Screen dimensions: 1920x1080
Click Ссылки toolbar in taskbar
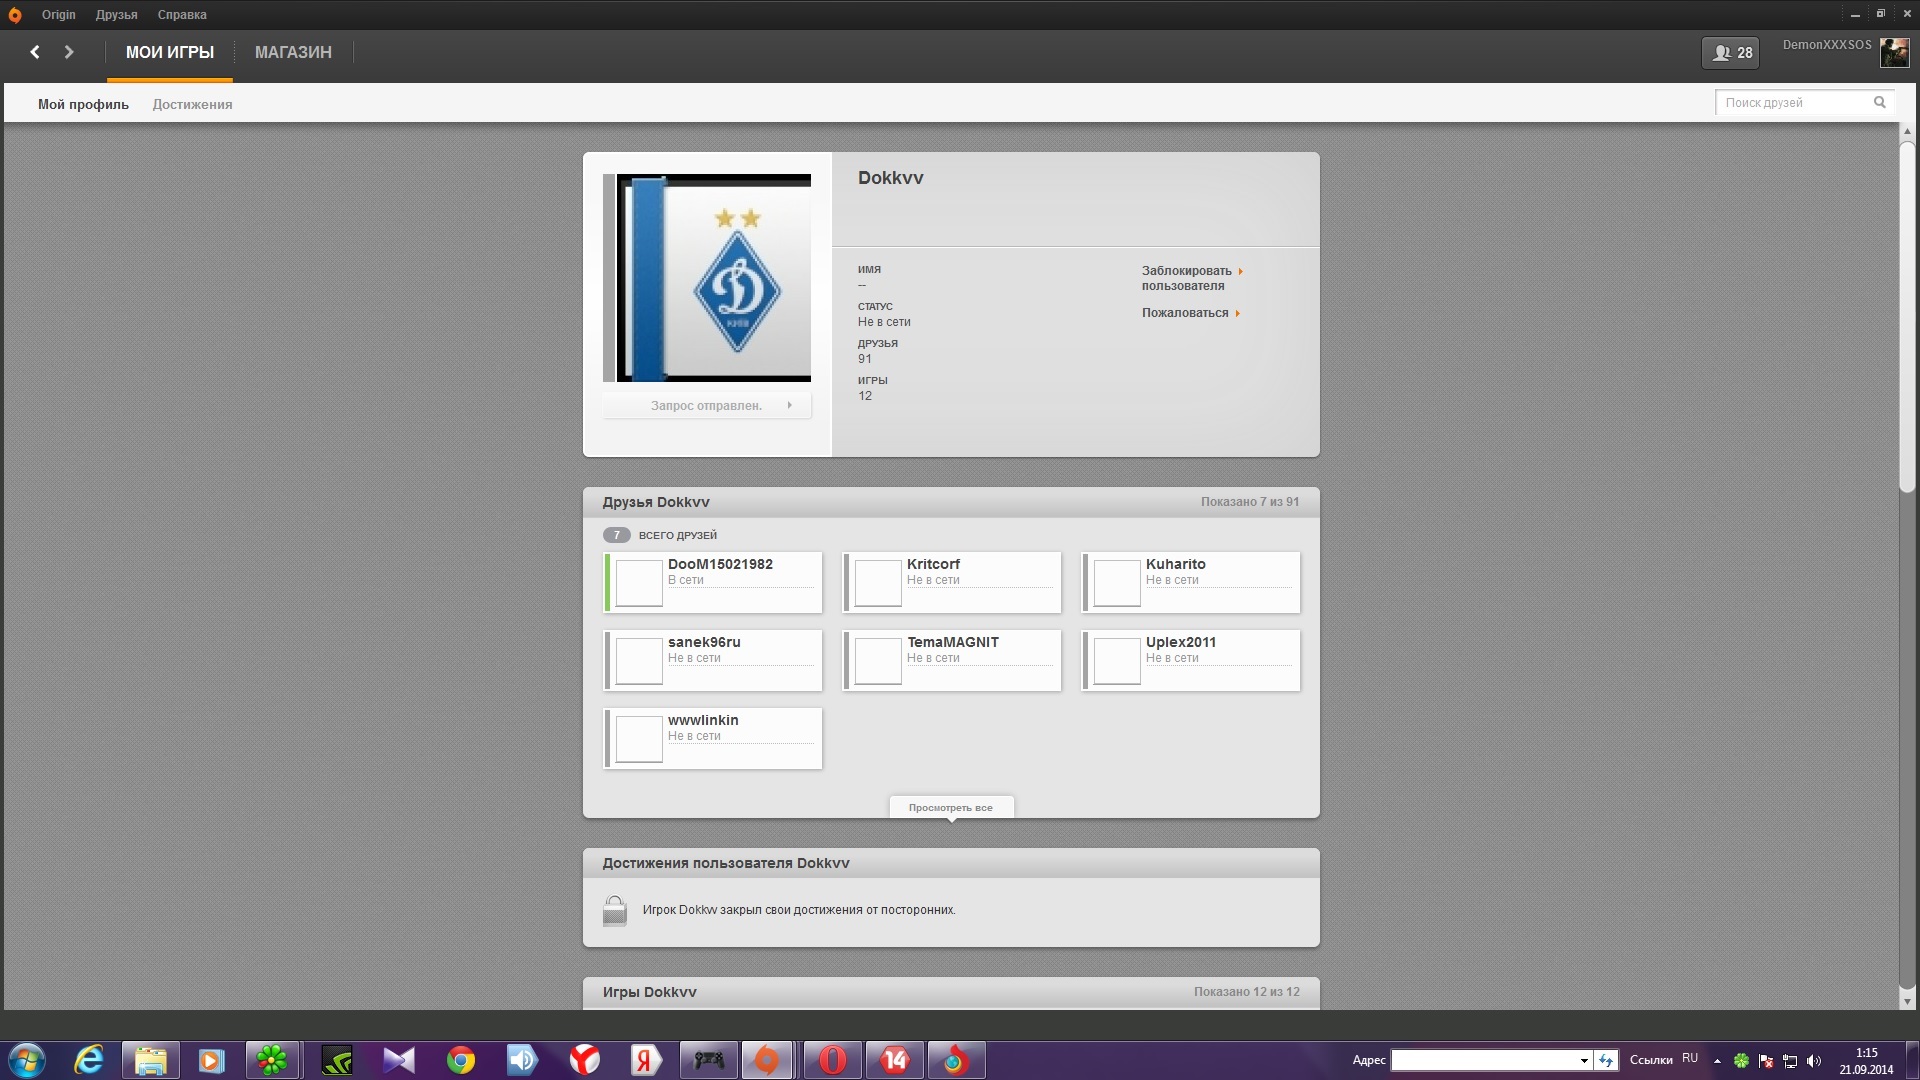pos(1651,1060)
